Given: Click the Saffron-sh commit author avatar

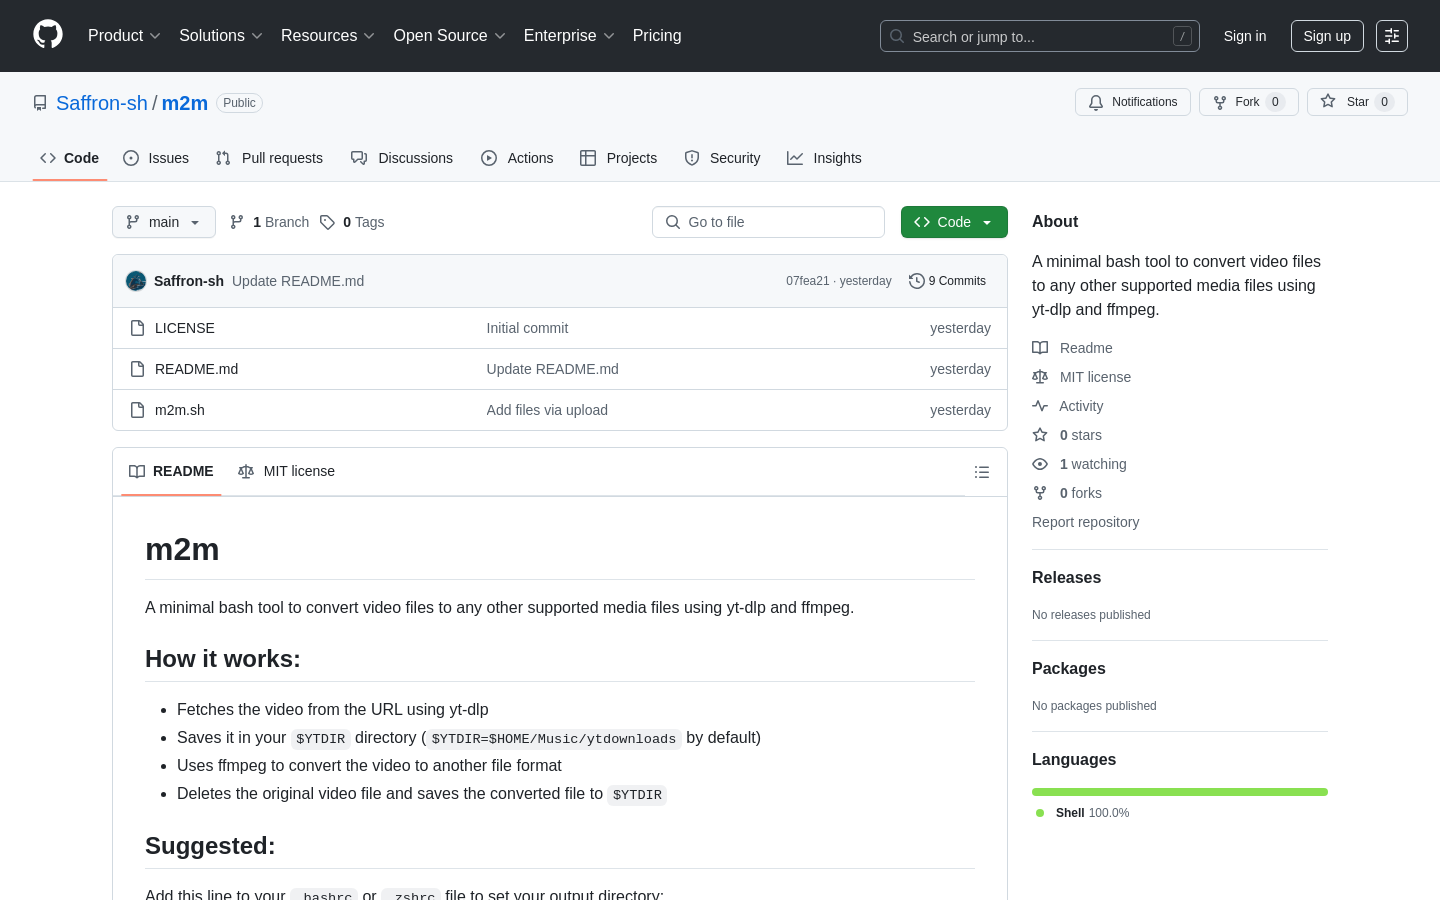Looking at the screenshot, I should pyautogui.click(x=136, y=281).
